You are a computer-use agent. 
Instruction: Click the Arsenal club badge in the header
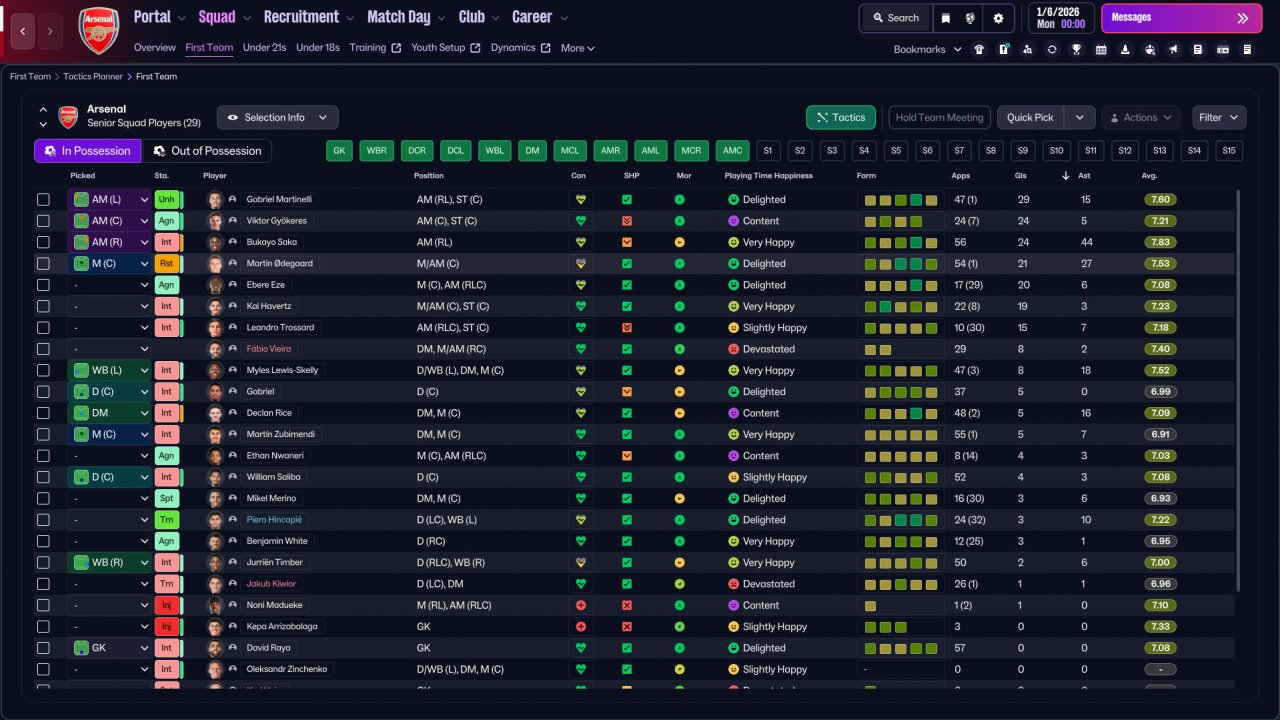[98, 30]
